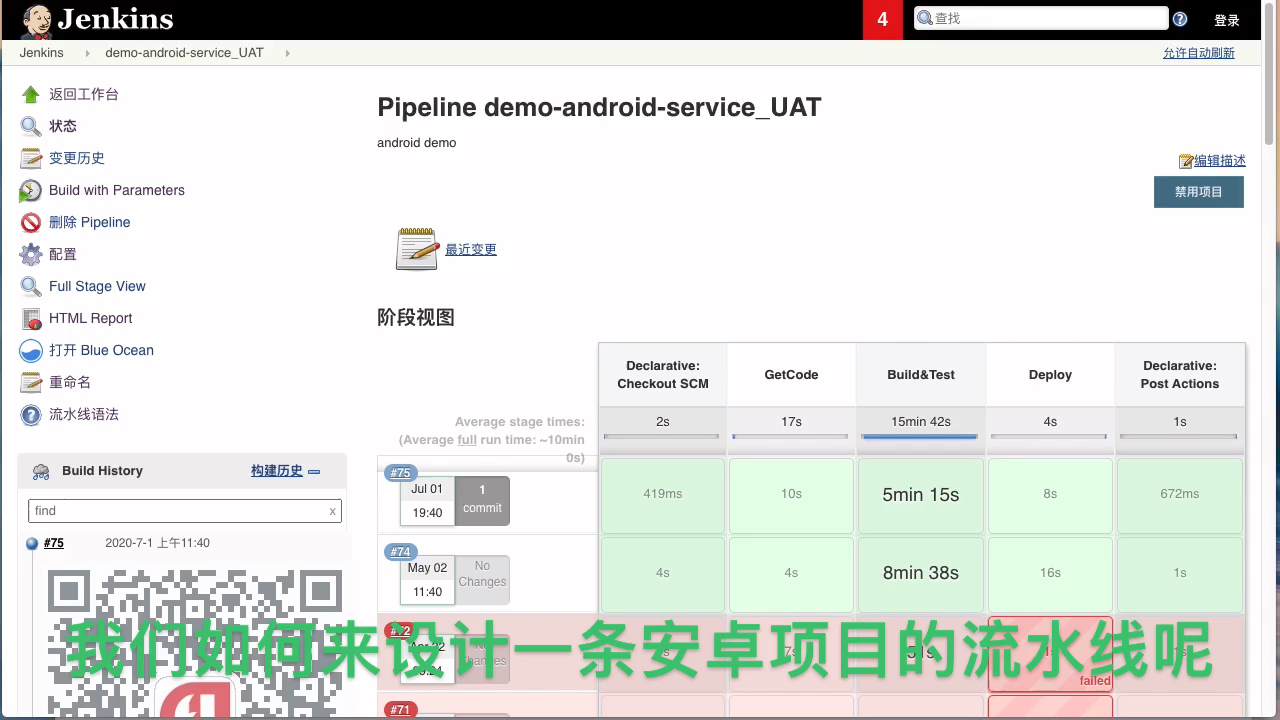Open demo-android-service_UAT breadcrumb
1280x720 pixels.
coord(184,53)
